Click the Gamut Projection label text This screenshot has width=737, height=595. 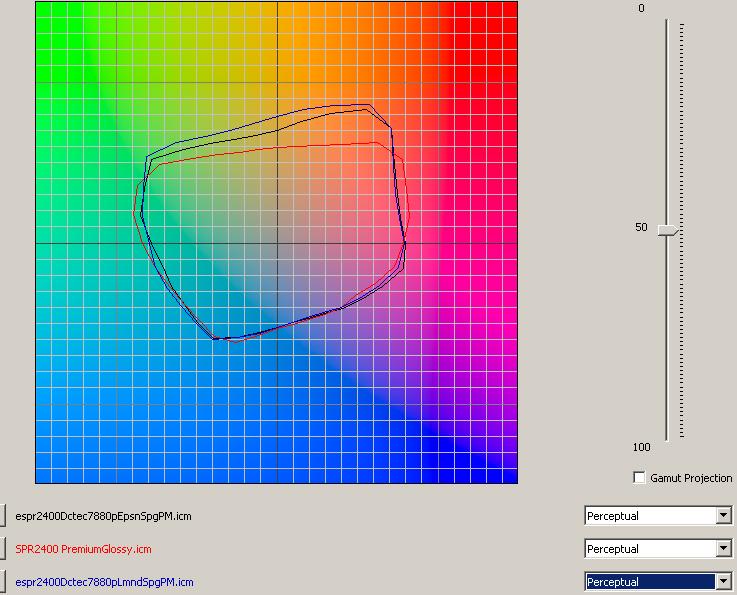(x=691, y=478)
